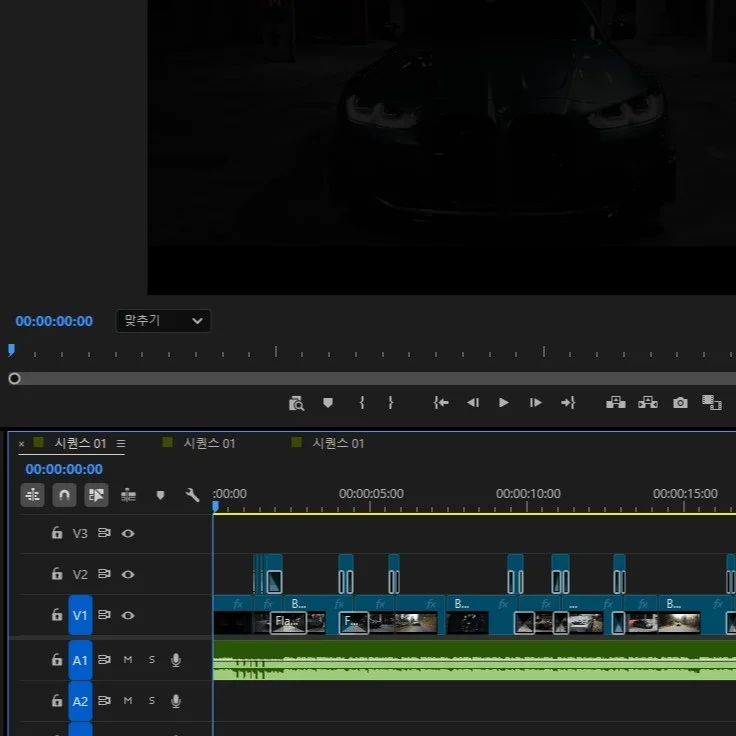The width and height of the screenshot is (736, 736).
Task: Toggle sync lock for A2
Action: (x=104, y=700)
